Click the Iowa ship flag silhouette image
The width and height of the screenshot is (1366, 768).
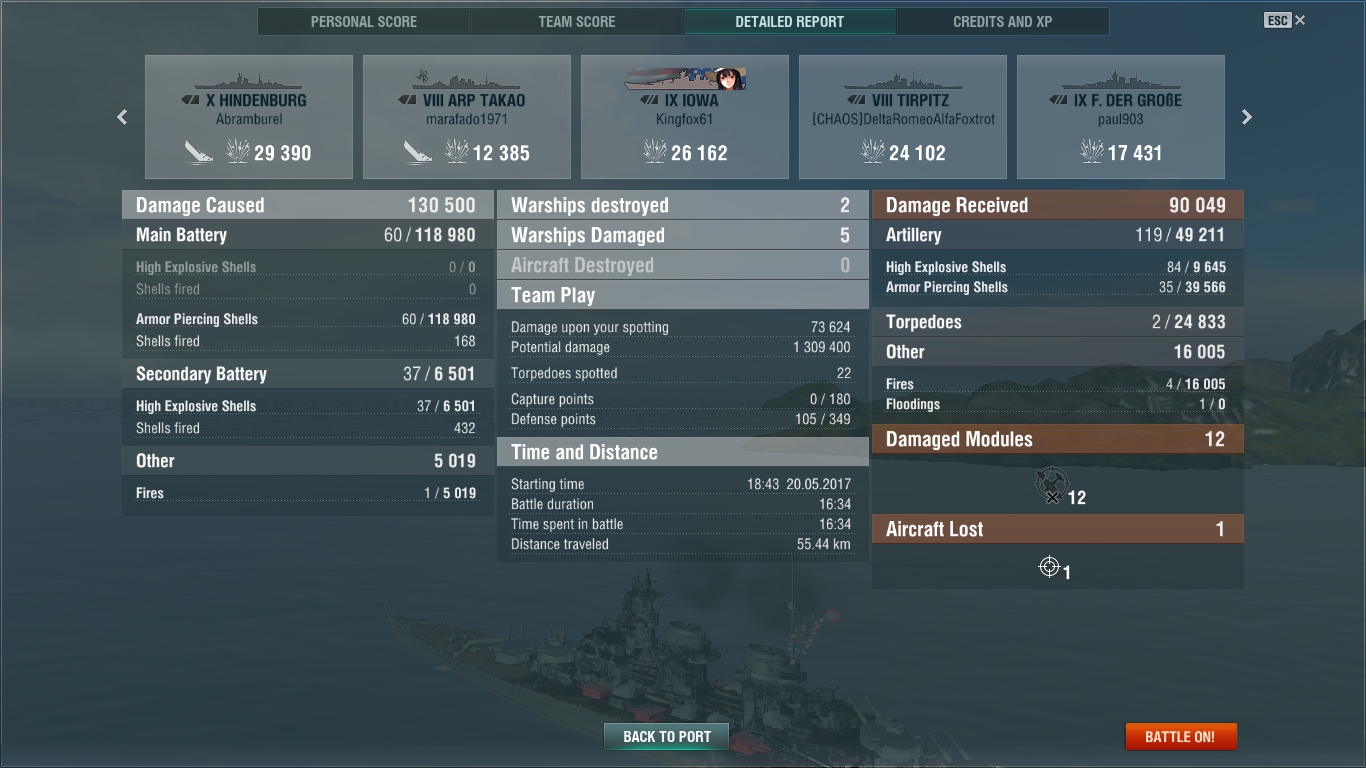[x=685, y=79]
